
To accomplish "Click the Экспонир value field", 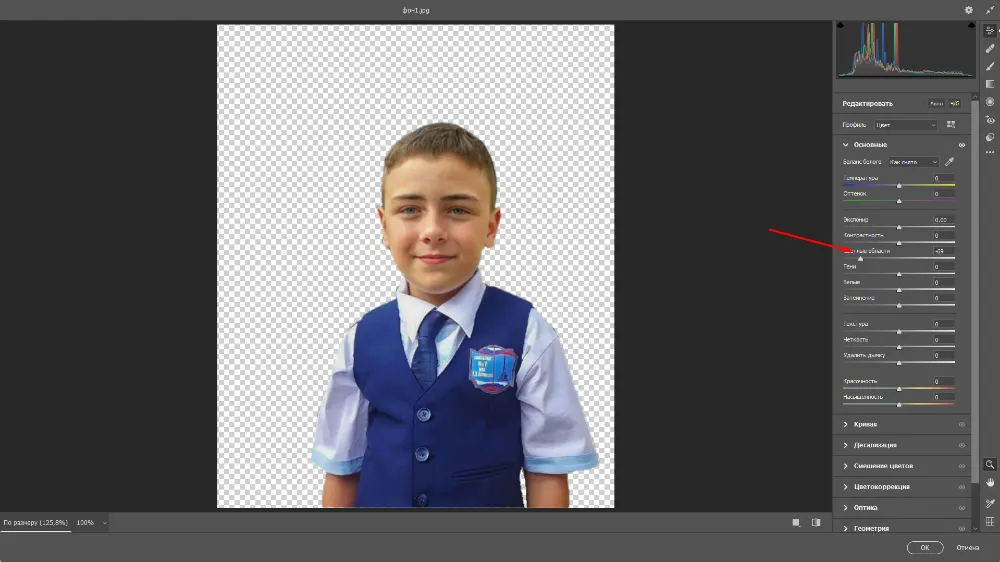I will coord(940,220).
